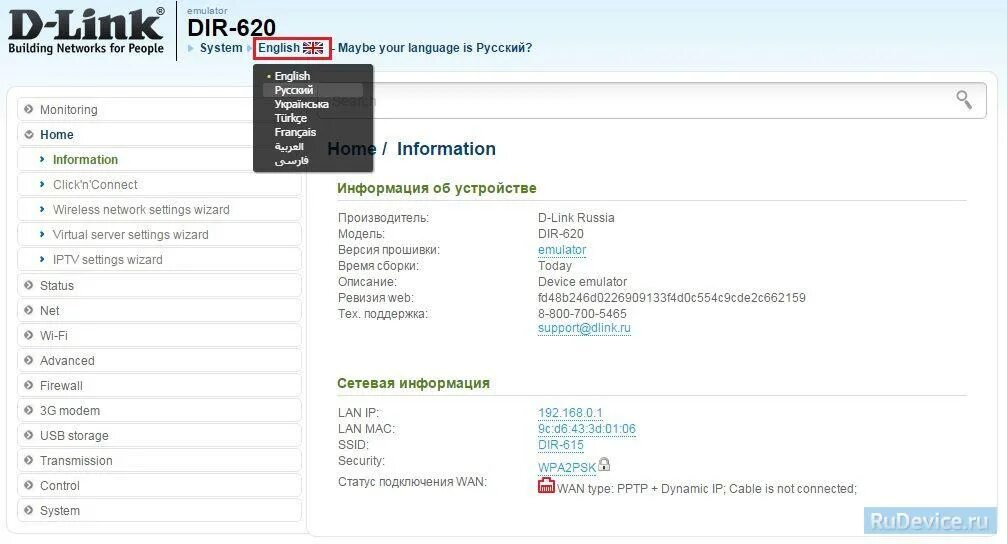This screenshot has width=1007, height=544.
Task: Expand the Firewall menu section
Action: [x=159, y=385]
